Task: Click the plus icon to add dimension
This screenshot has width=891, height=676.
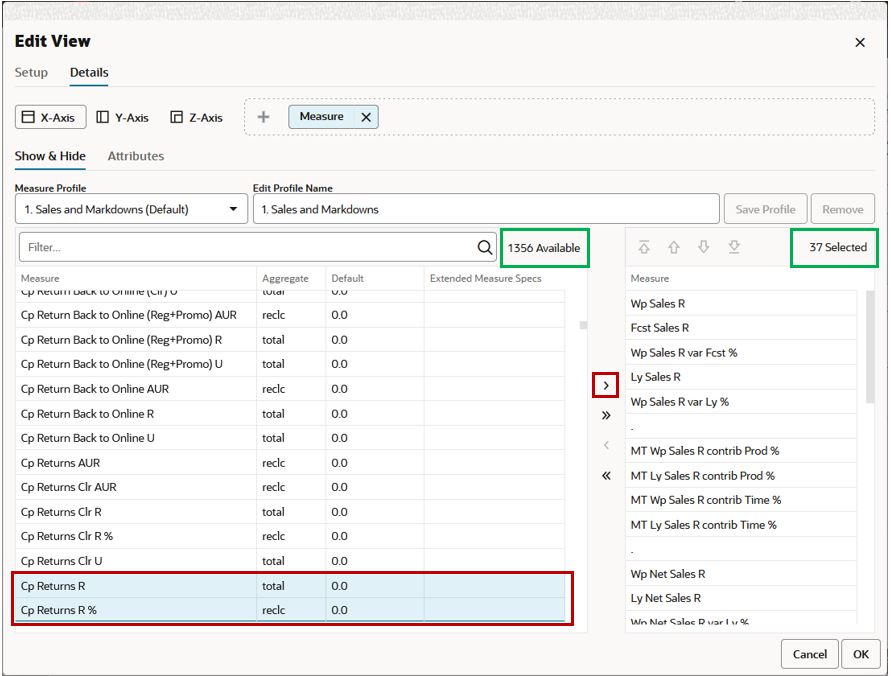Action: (x=263, y=117)
